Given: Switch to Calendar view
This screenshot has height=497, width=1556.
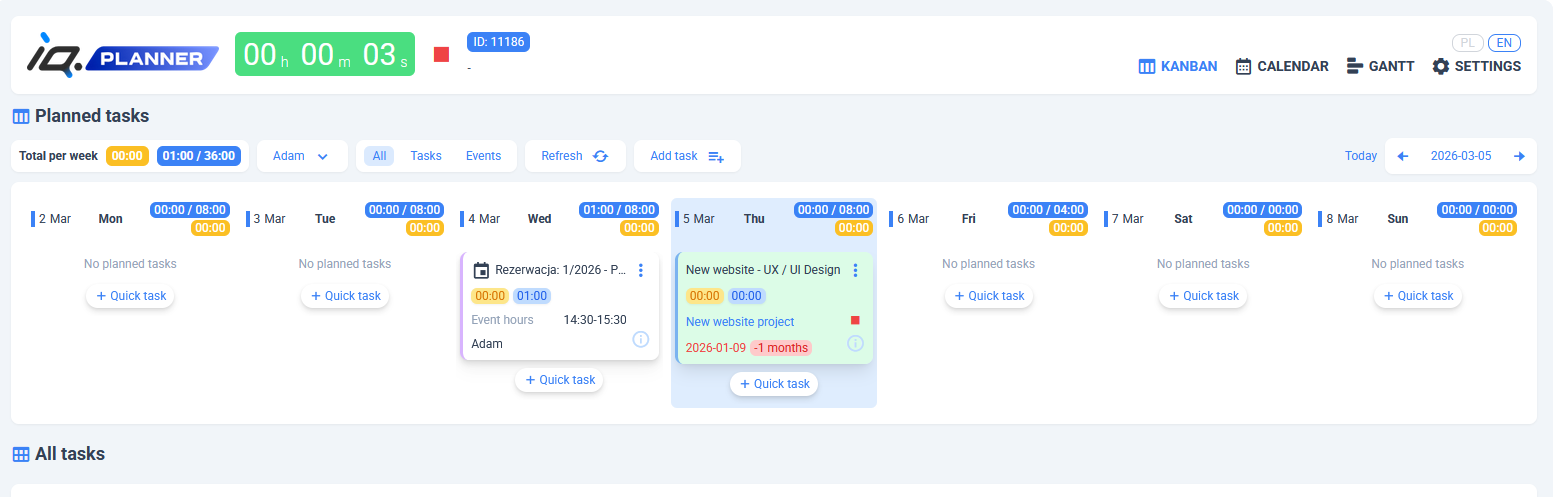Looking at the screenshot, I should (1282, 66).
